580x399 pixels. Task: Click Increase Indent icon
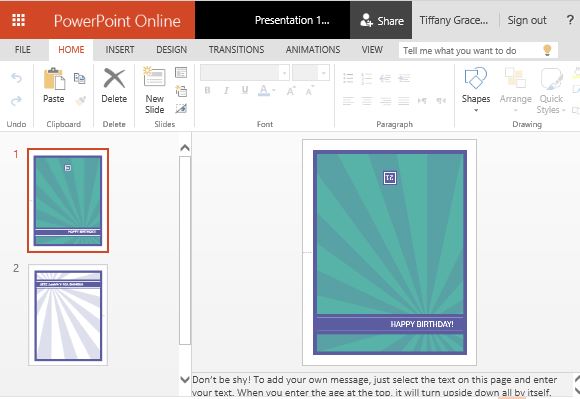coord(404,78)
